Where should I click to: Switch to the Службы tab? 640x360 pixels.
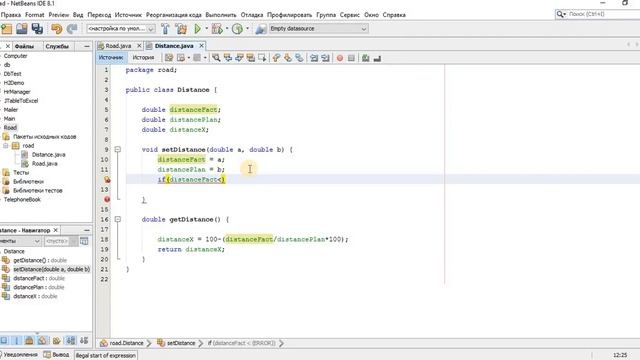point(57,46)
